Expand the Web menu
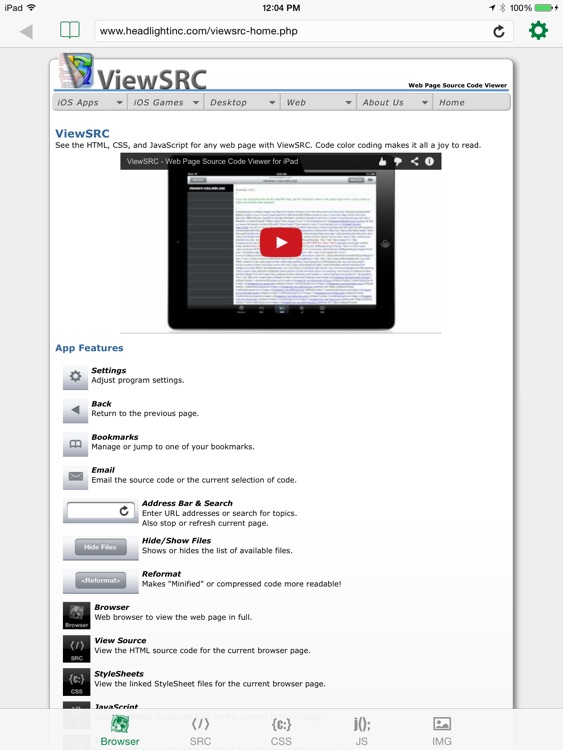This screenshot has width=563, height=750. coord(319,102)
